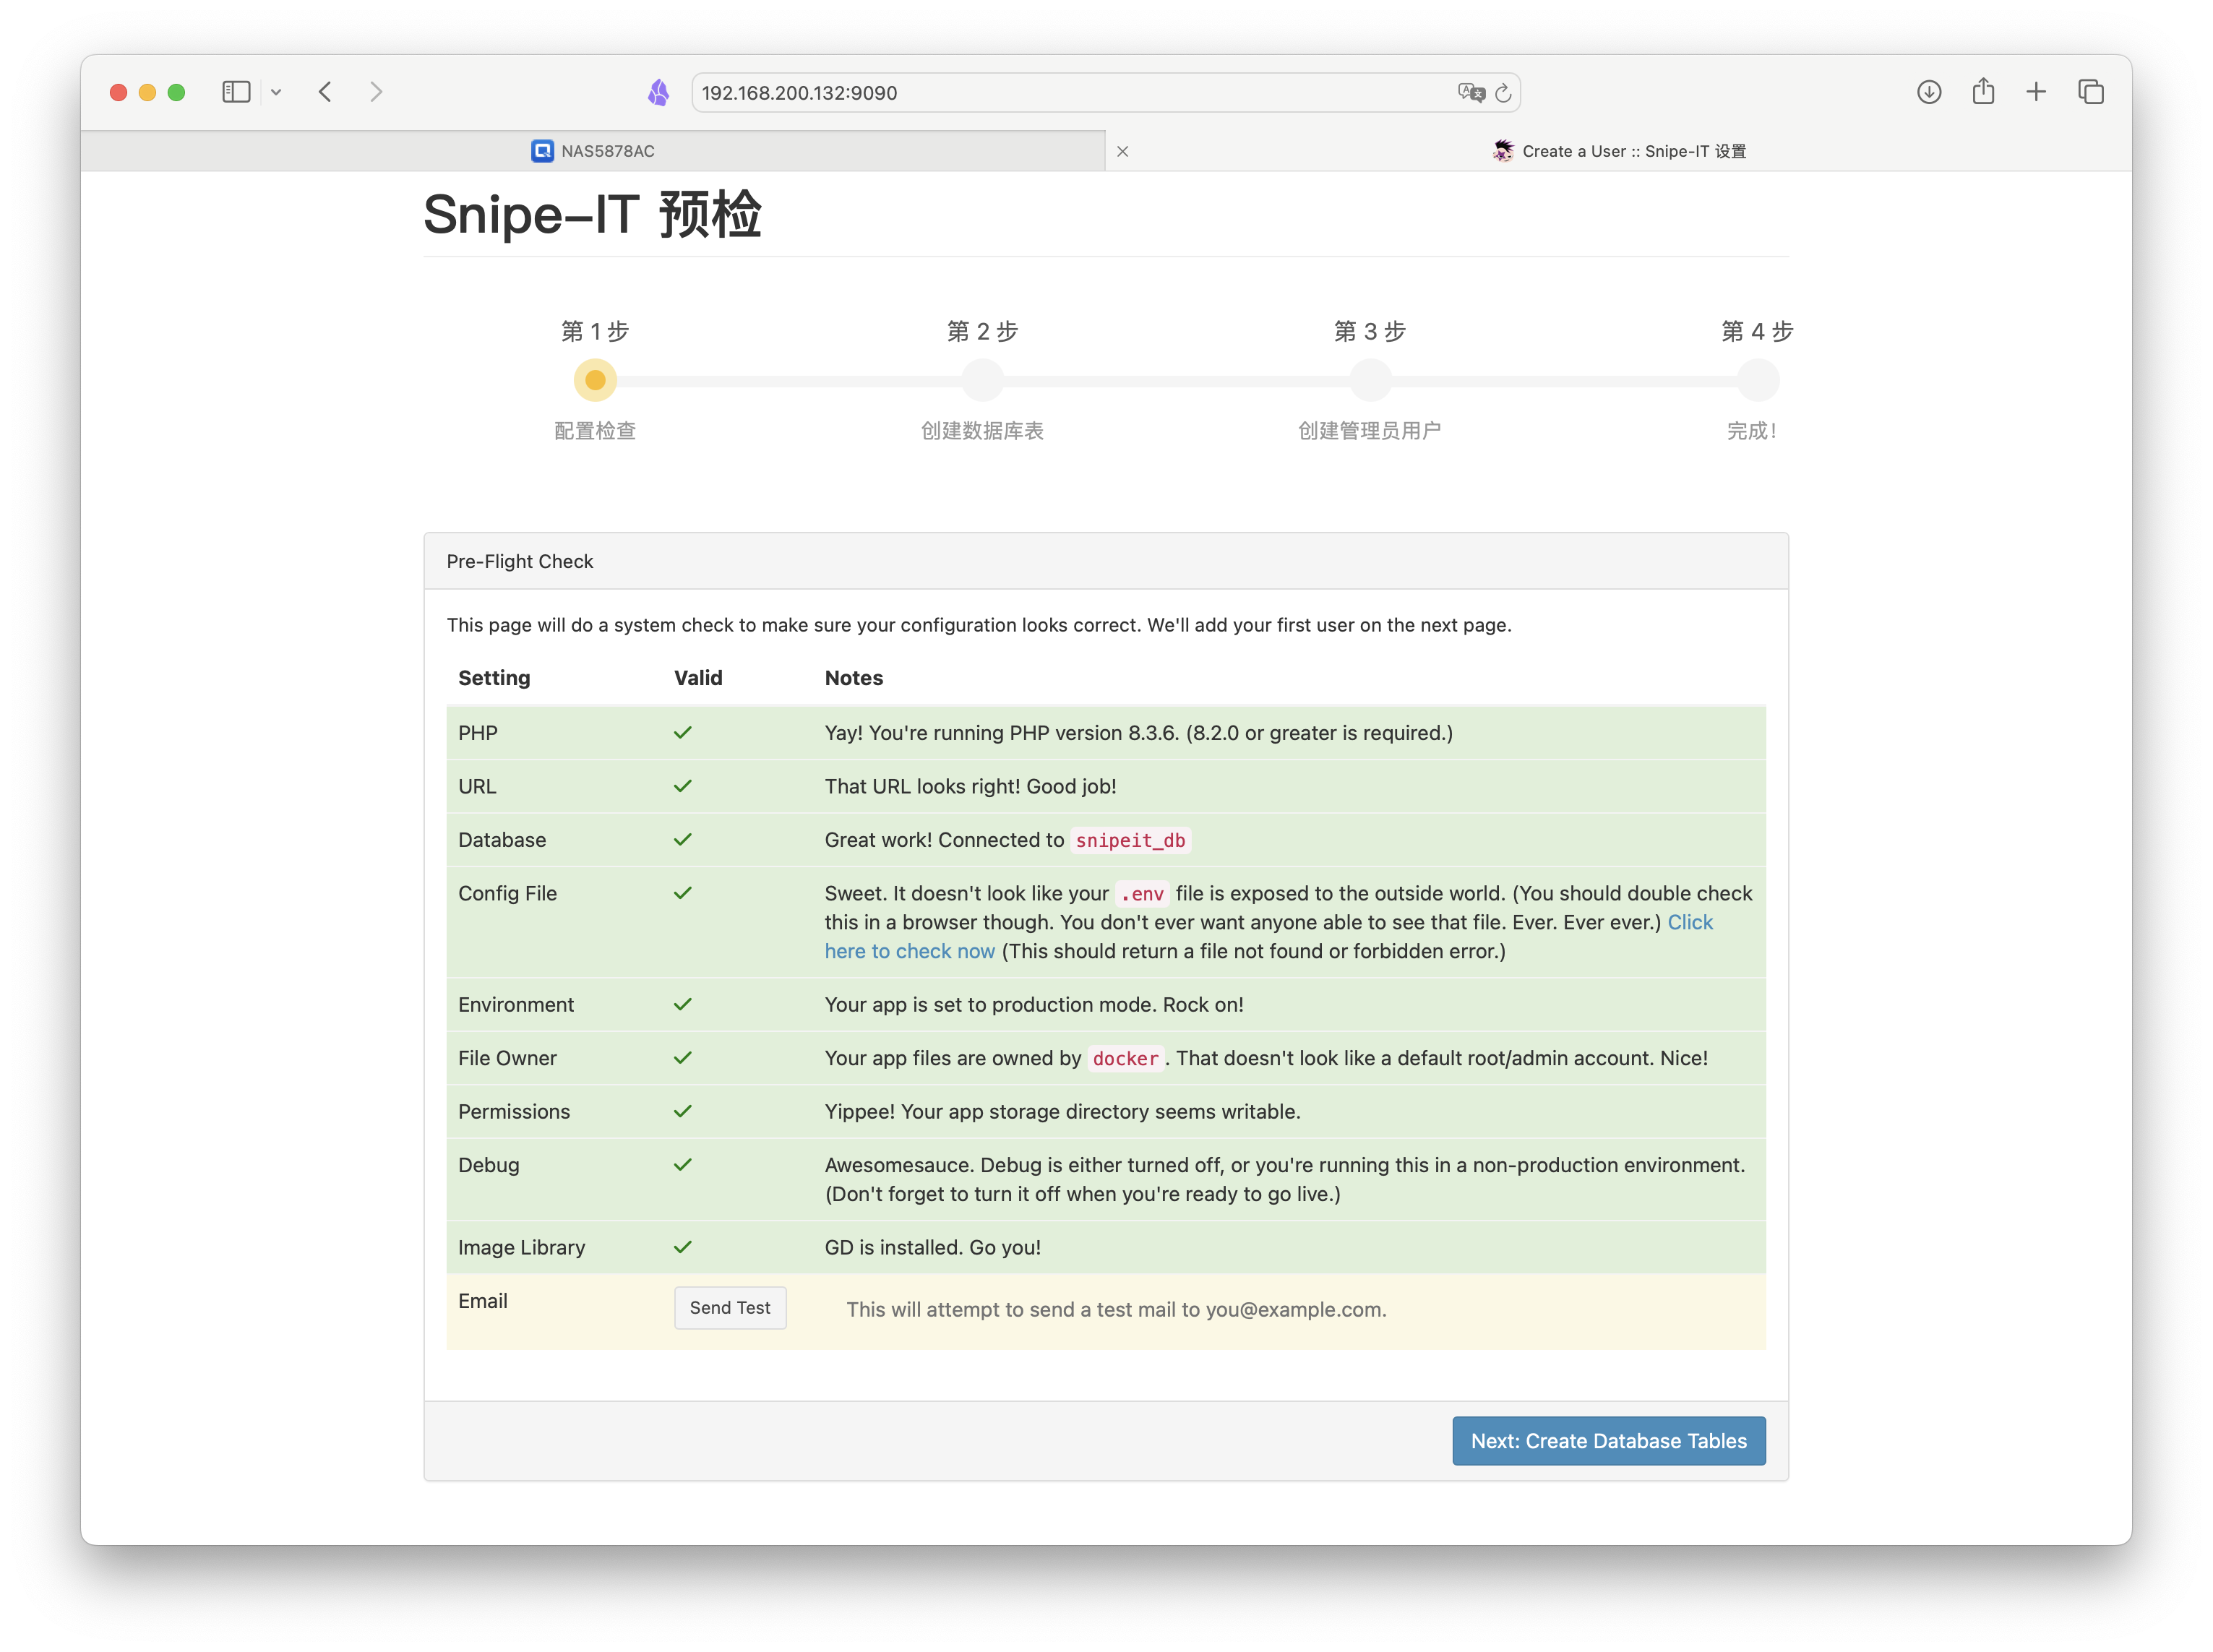The width and height of the screenshot is (2213, 1652).
Task: Click the Database row green checkmark
Action: point(682,840)
